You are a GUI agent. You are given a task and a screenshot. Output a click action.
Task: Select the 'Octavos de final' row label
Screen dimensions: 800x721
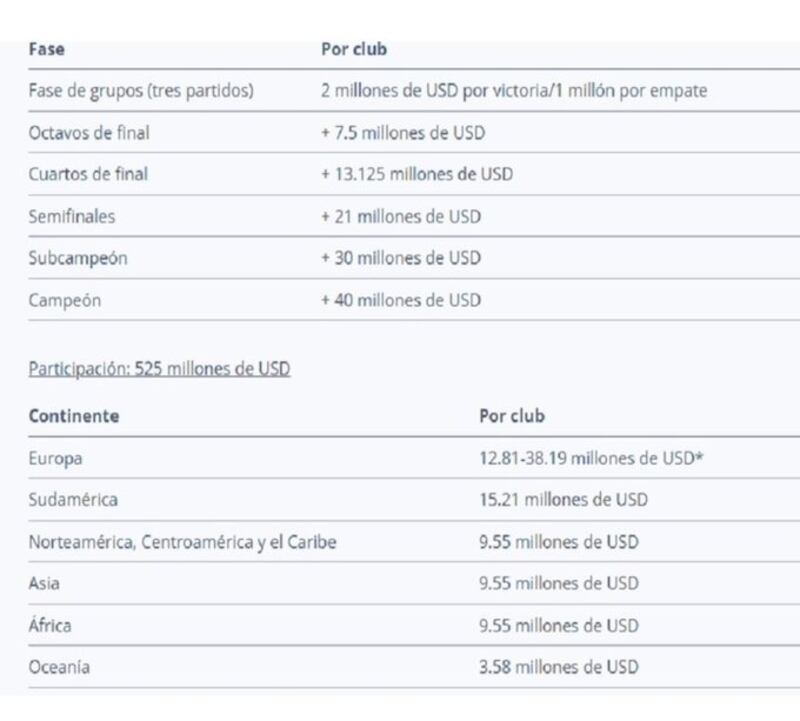(x=89, y=133)
